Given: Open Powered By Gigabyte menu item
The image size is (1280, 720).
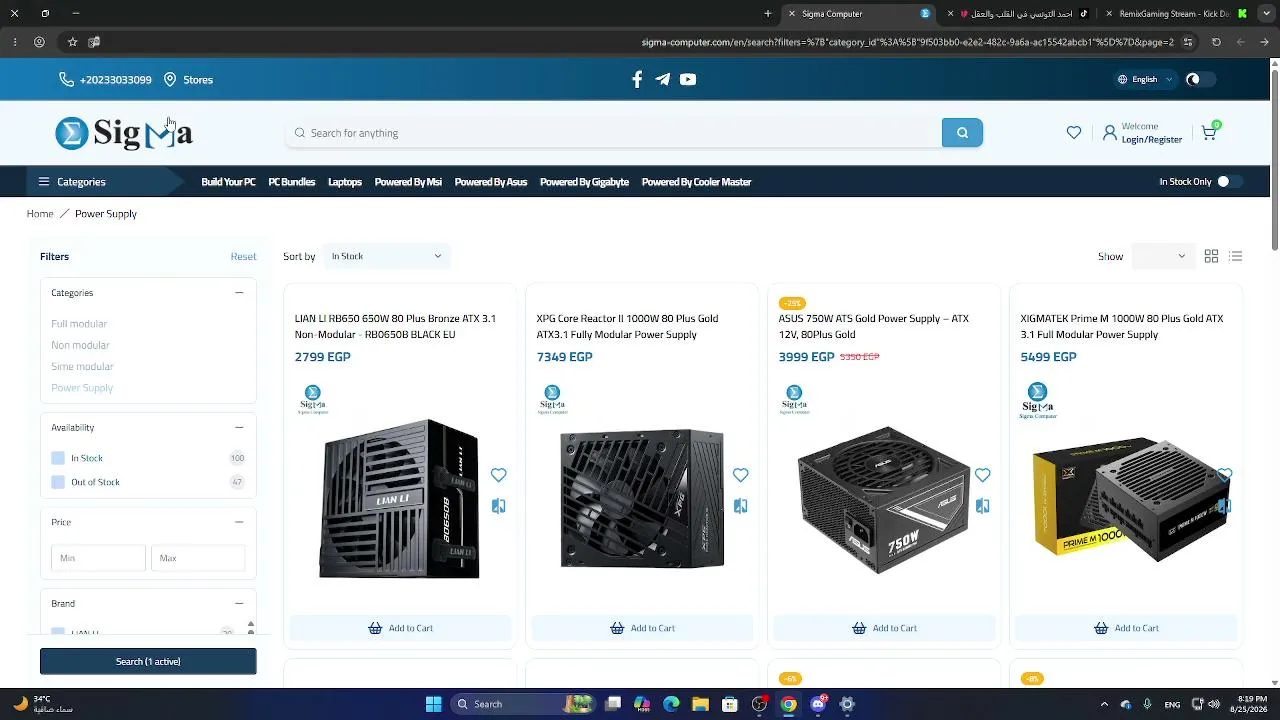Looking at the screenshot, I should click(x=584, y=182).
